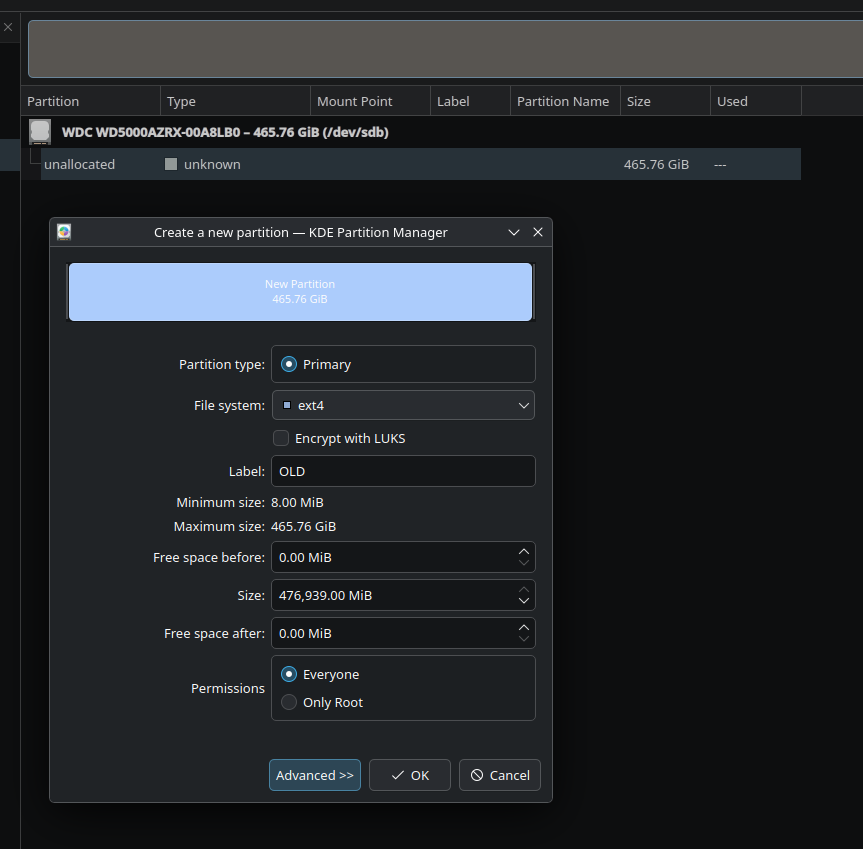Select the Only Root permissions option

point(289,702)
